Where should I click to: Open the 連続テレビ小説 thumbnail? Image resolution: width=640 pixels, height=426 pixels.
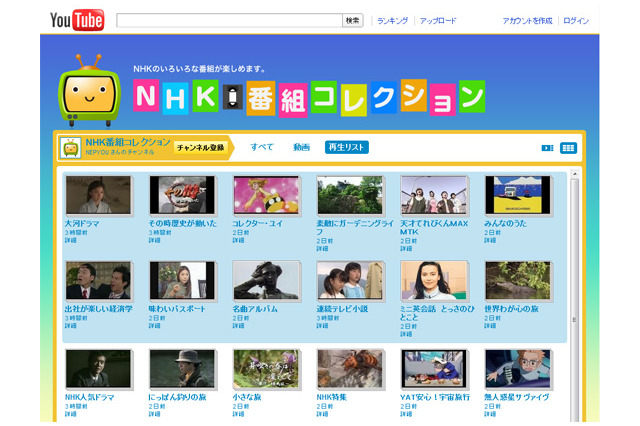pyautogui.click(x=350, y=280)
